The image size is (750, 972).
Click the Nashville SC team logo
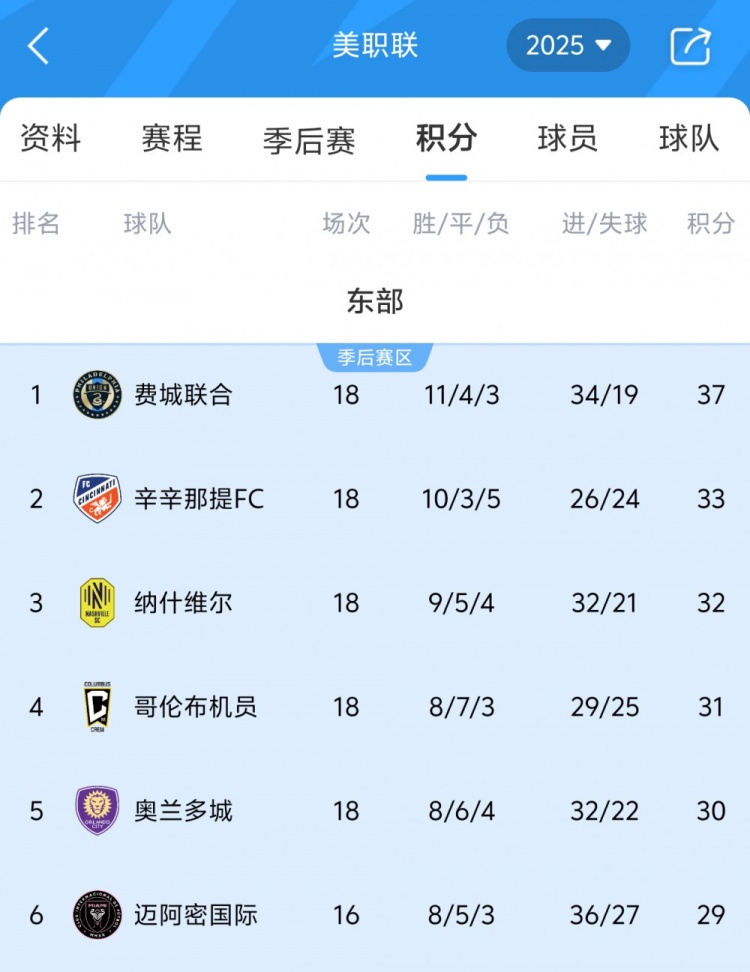click(97, 603)
